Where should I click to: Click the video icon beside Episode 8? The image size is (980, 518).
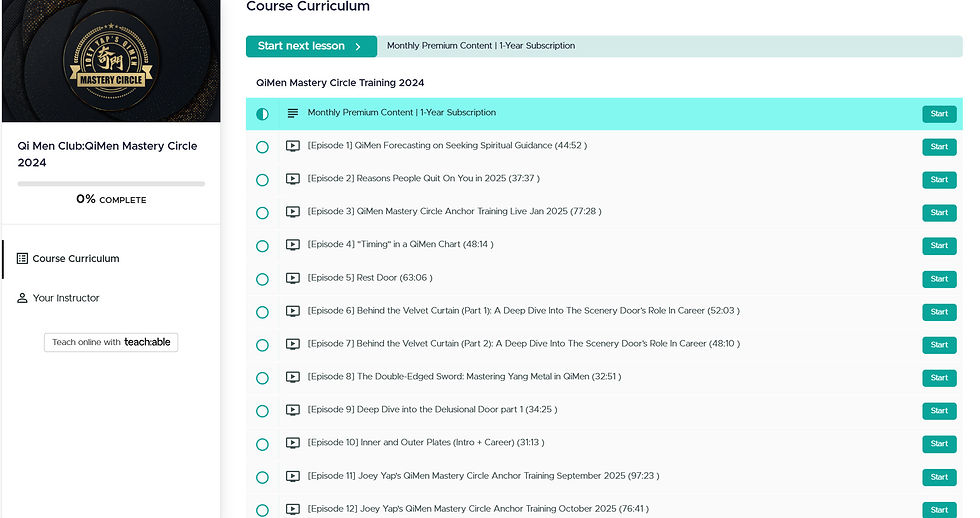tap(293, 377)
